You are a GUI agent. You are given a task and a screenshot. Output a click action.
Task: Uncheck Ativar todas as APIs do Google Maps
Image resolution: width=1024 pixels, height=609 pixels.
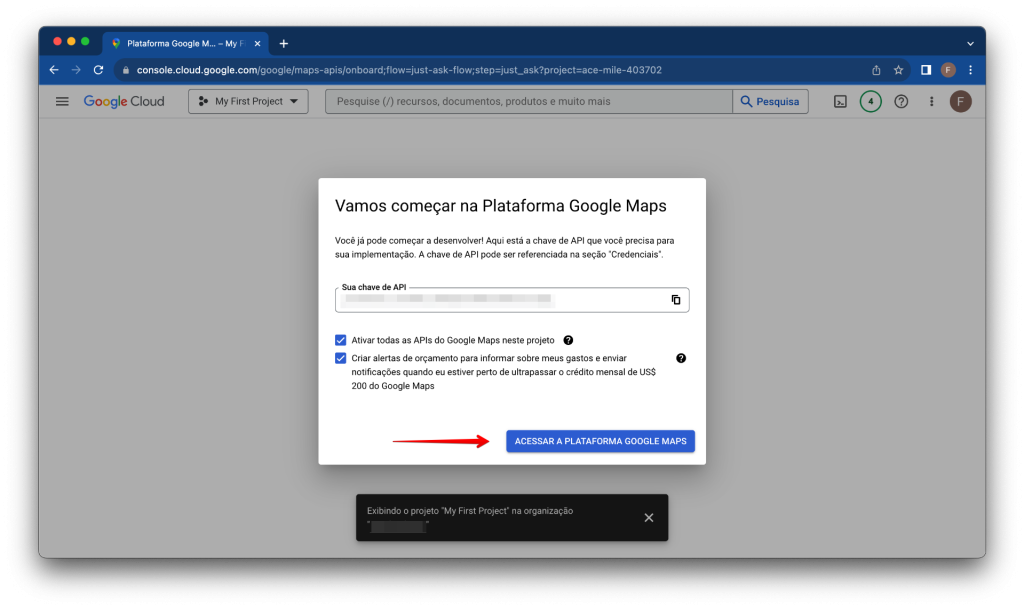(x=340, y=340)
